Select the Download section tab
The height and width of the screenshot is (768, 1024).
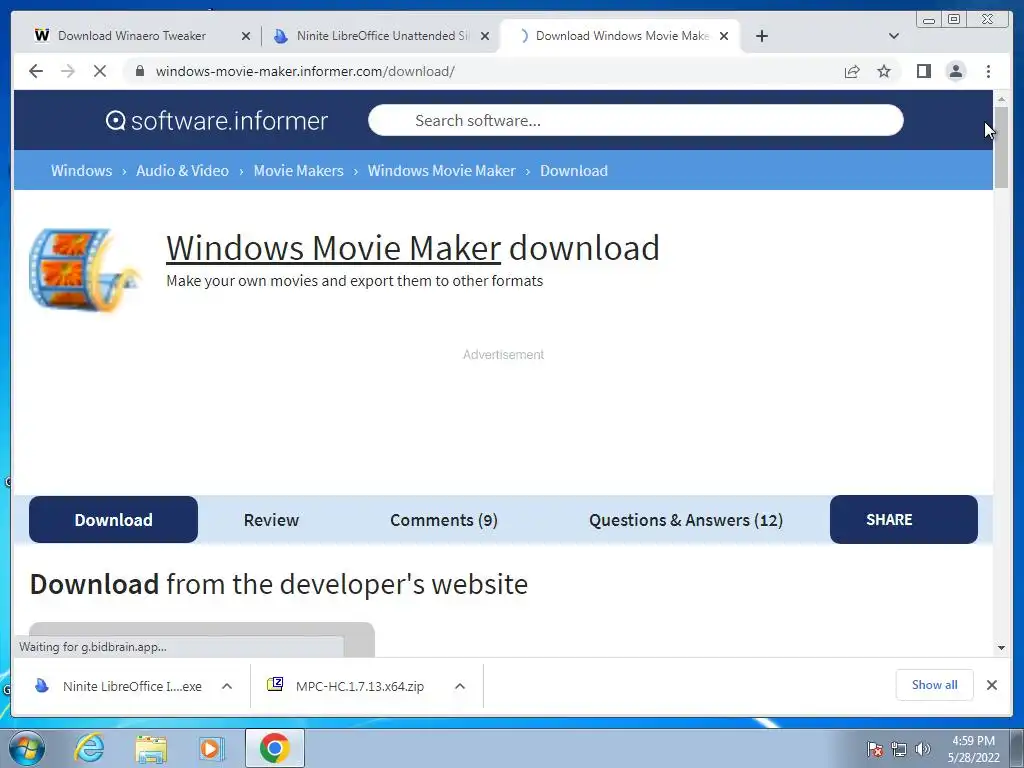[114, 520]
